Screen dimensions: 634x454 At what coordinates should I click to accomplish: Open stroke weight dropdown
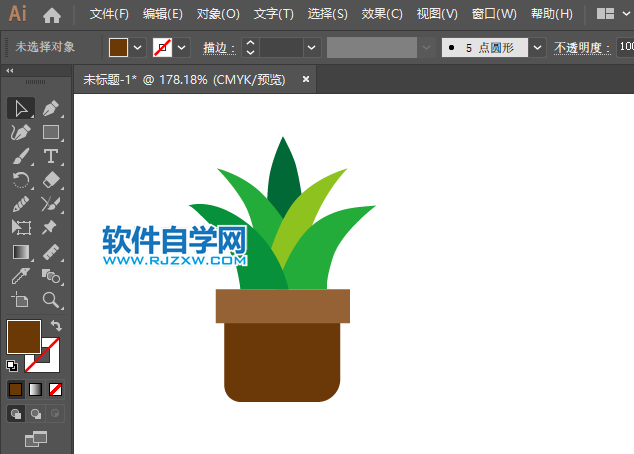pos(311,48)
